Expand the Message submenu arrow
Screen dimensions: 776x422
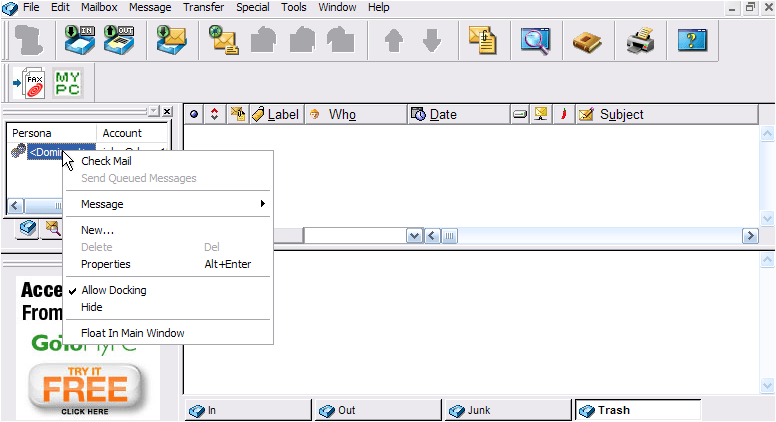coord(263,204)
